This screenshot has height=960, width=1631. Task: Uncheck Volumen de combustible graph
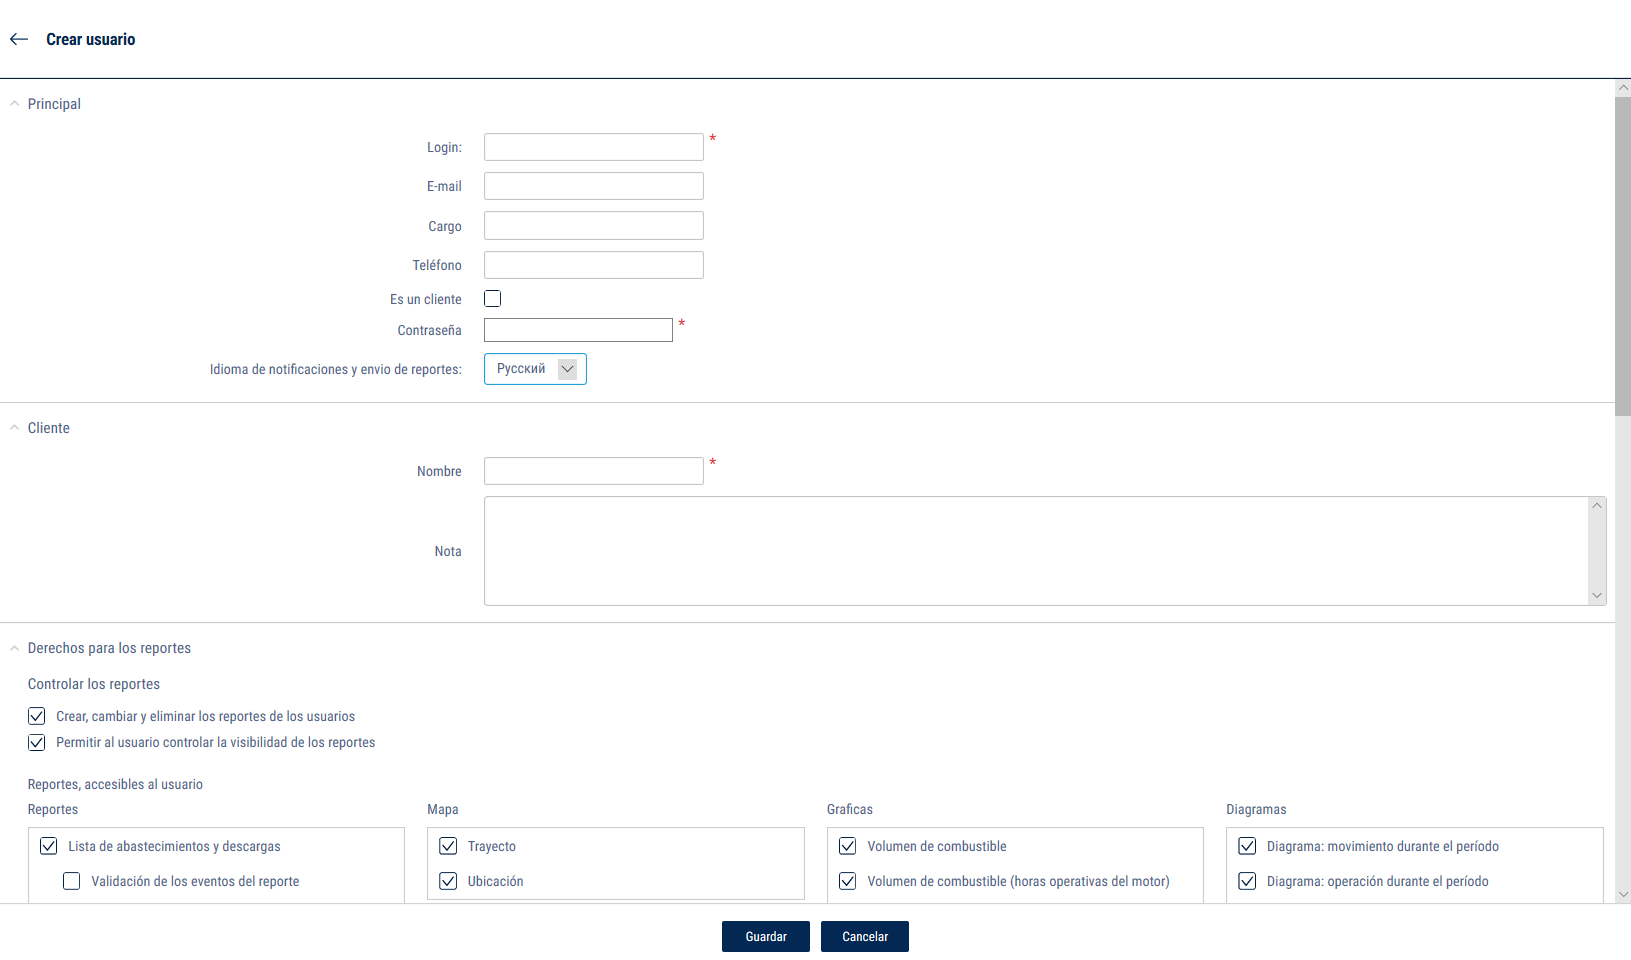(x=848, y=846)
